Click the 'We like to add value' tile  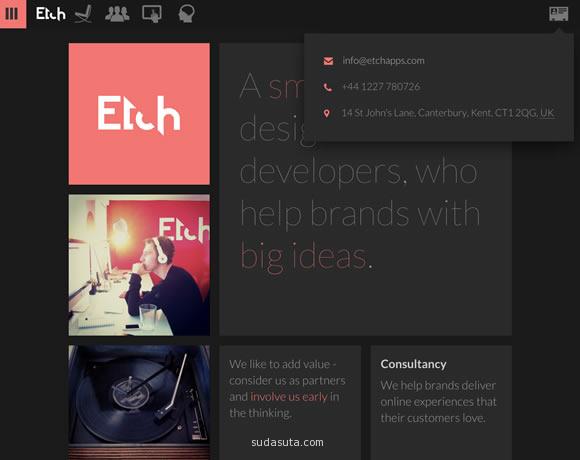pyautogui.click(x=290, y=403)
